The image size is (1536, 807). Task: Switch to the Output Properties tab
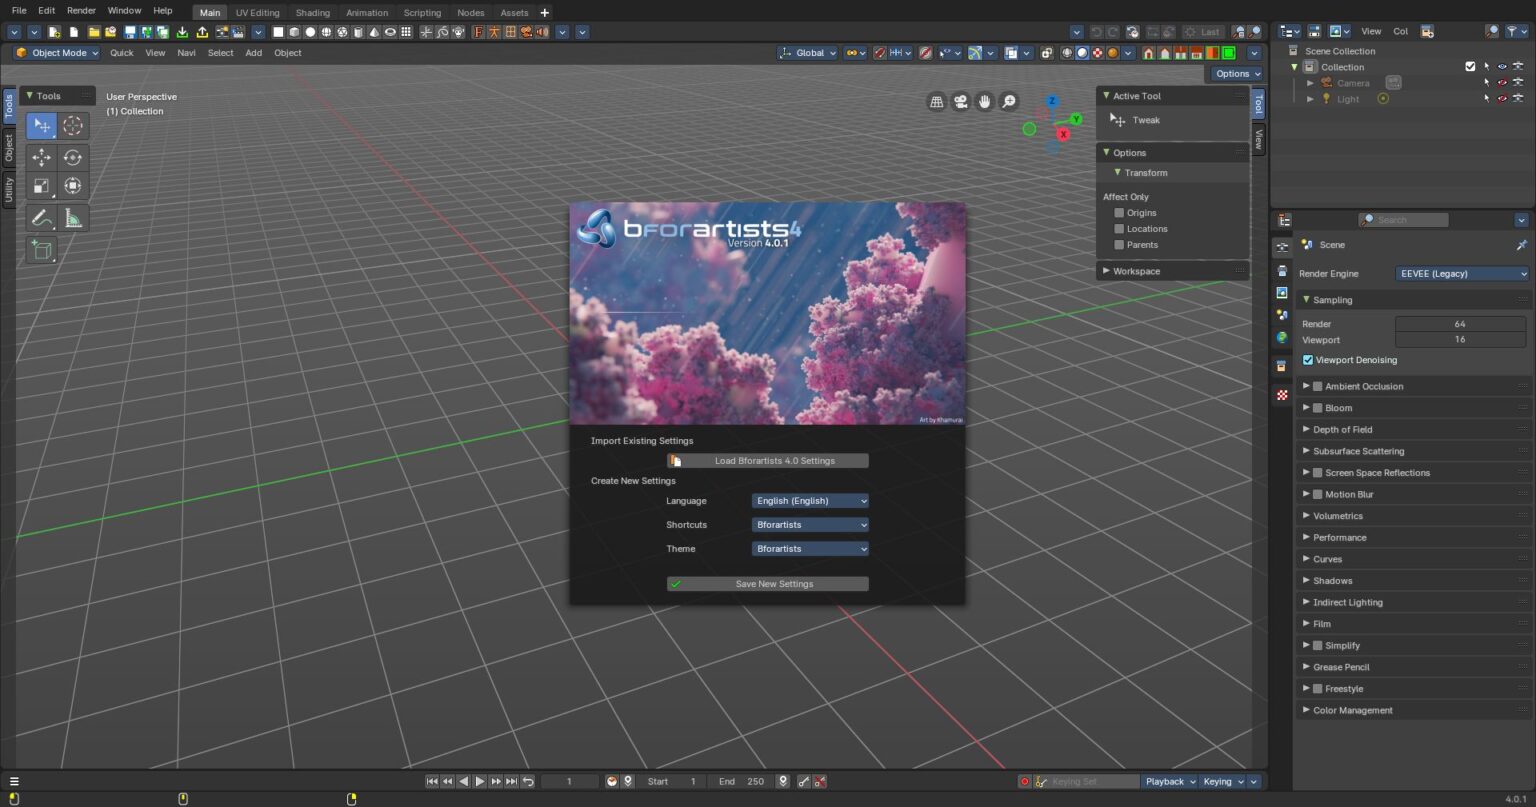(x=1283, y=268)
